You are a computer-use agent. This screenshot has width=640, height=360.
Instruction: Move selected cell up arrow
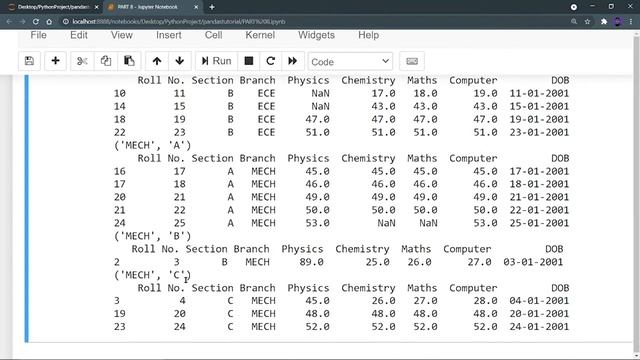tap(157, 61)
